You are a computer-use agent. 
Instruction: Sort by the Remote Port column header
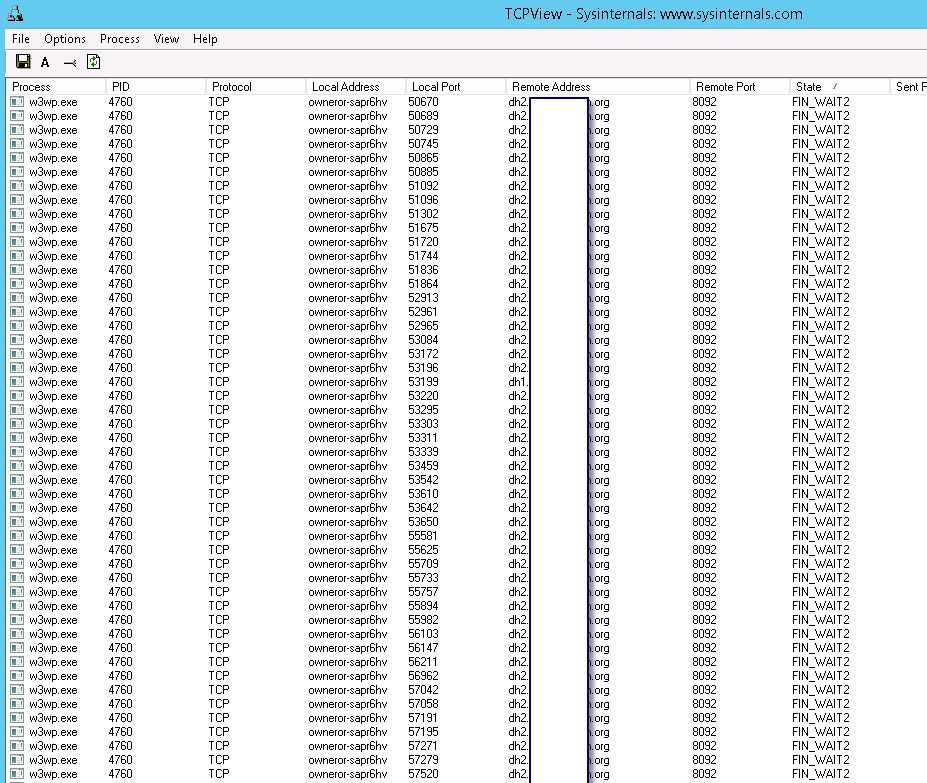(x=739, y=87)
